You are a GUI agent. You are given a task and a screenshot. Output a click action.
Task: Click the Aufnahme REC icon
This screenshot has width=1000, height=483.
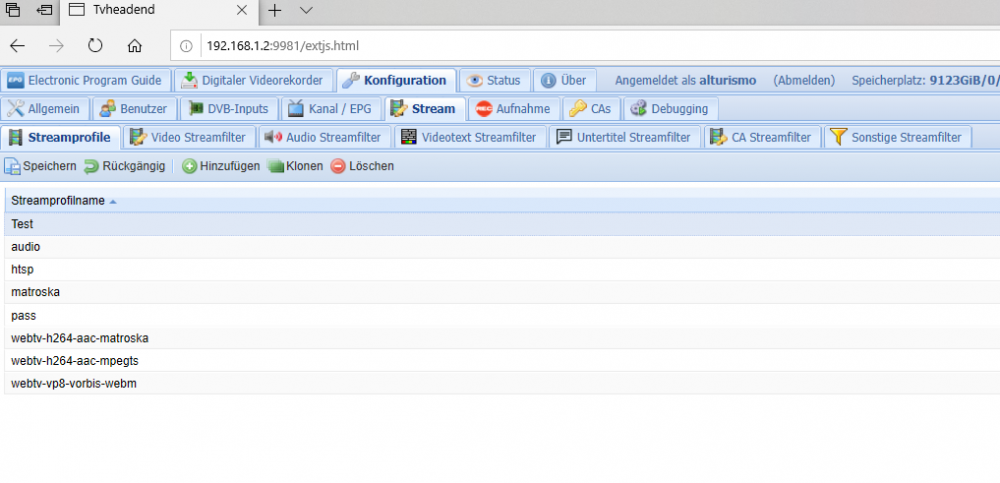pyautogui.click(x=484, y=108)
